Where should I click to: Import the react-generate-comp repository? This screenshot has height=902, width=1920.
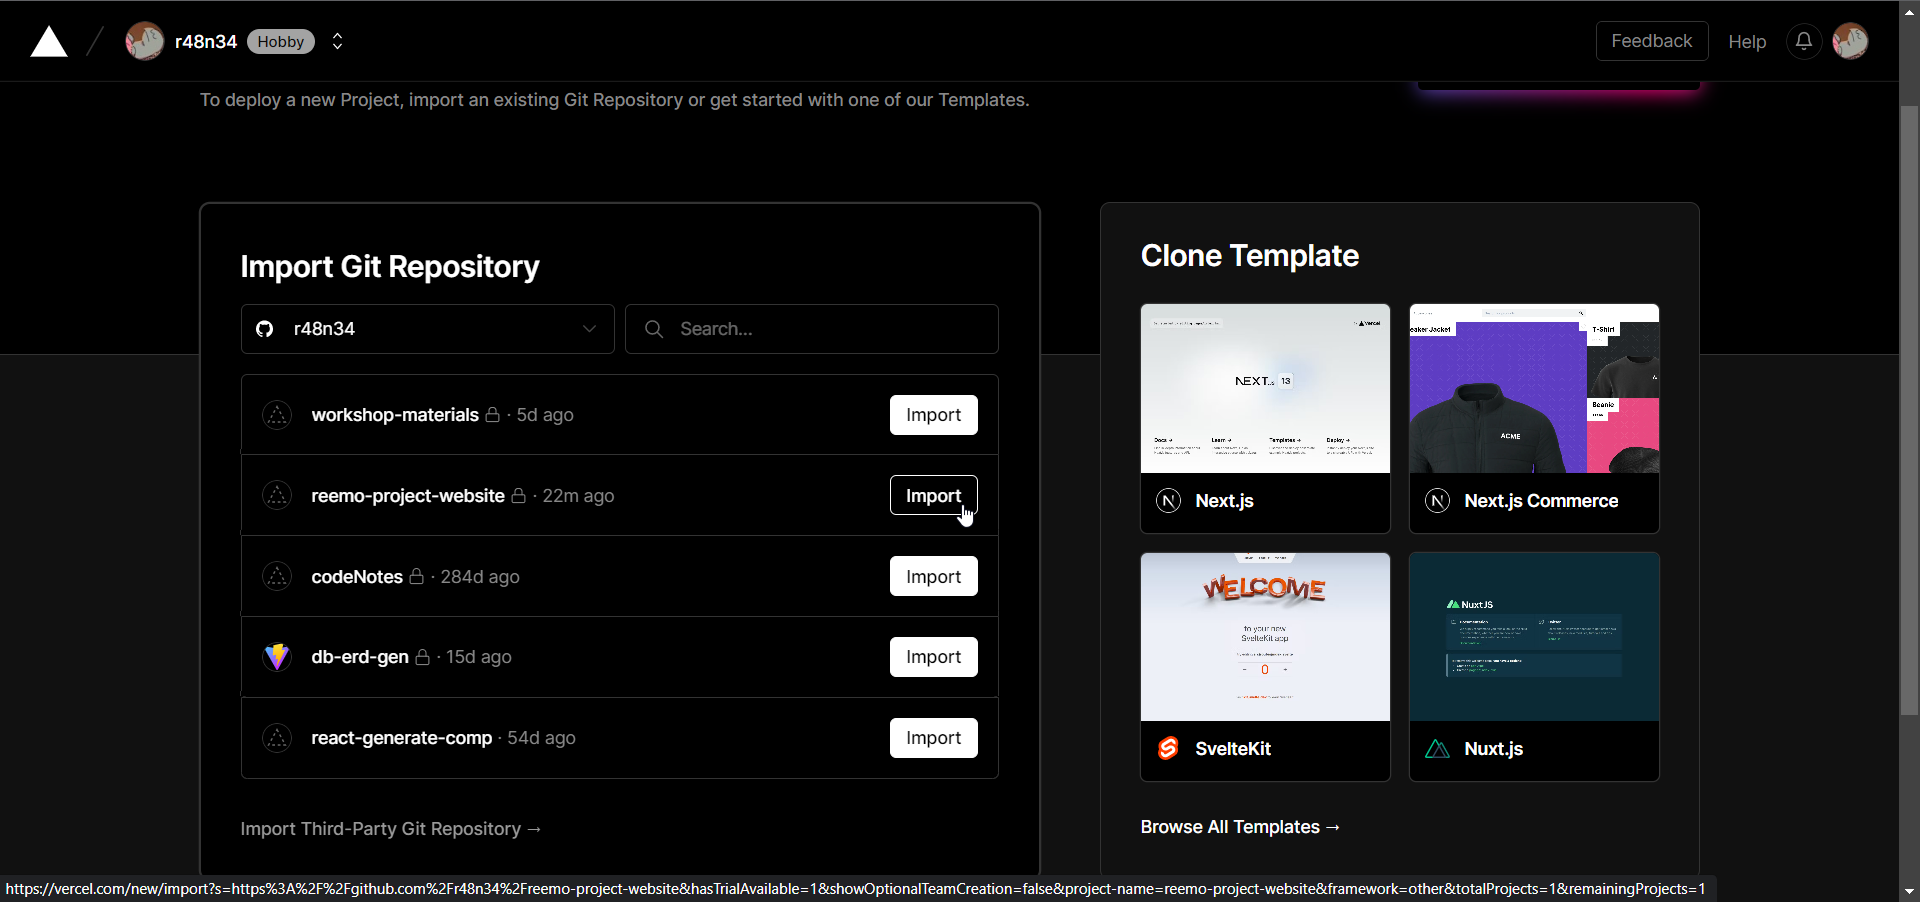934,738
